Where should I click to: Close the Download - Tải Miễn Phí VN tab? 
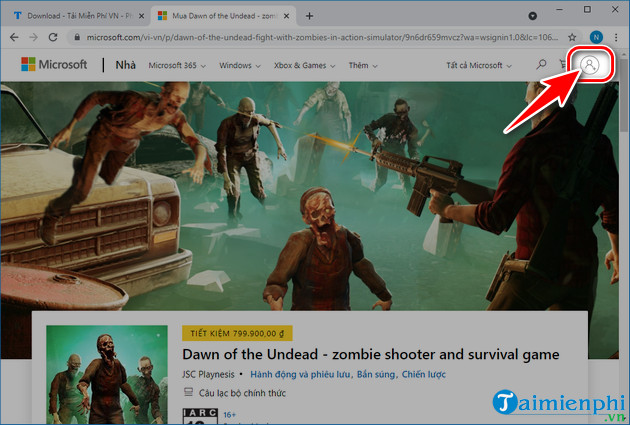click(x=141, y=16)
